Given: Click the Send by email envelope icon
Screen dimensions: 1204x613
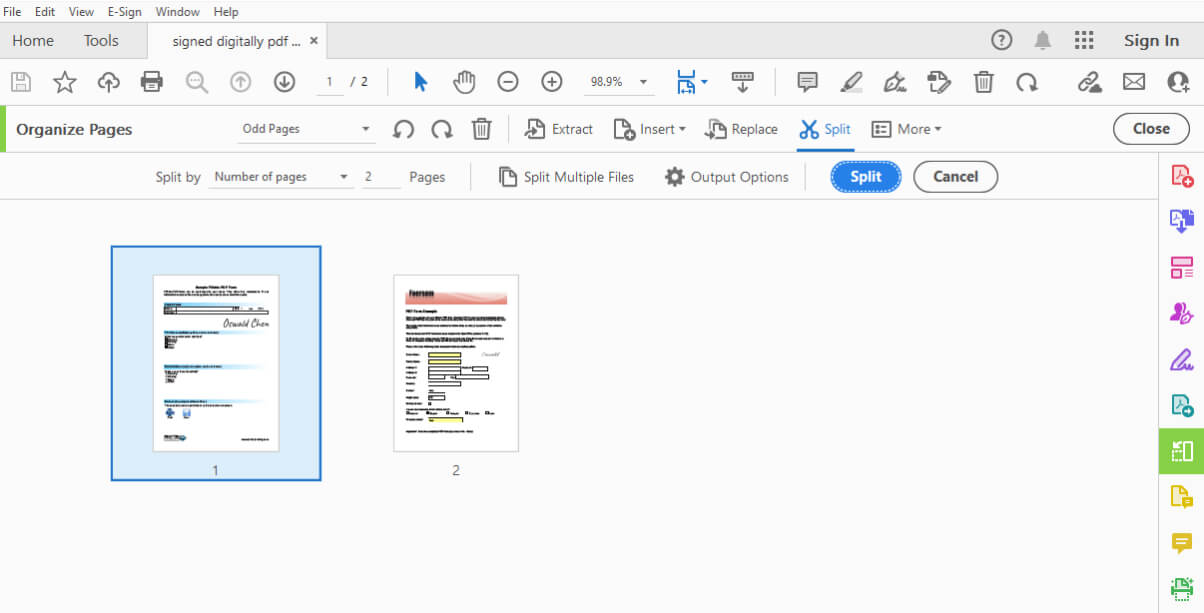Looking at the screenshot, I should (1133, 82).
